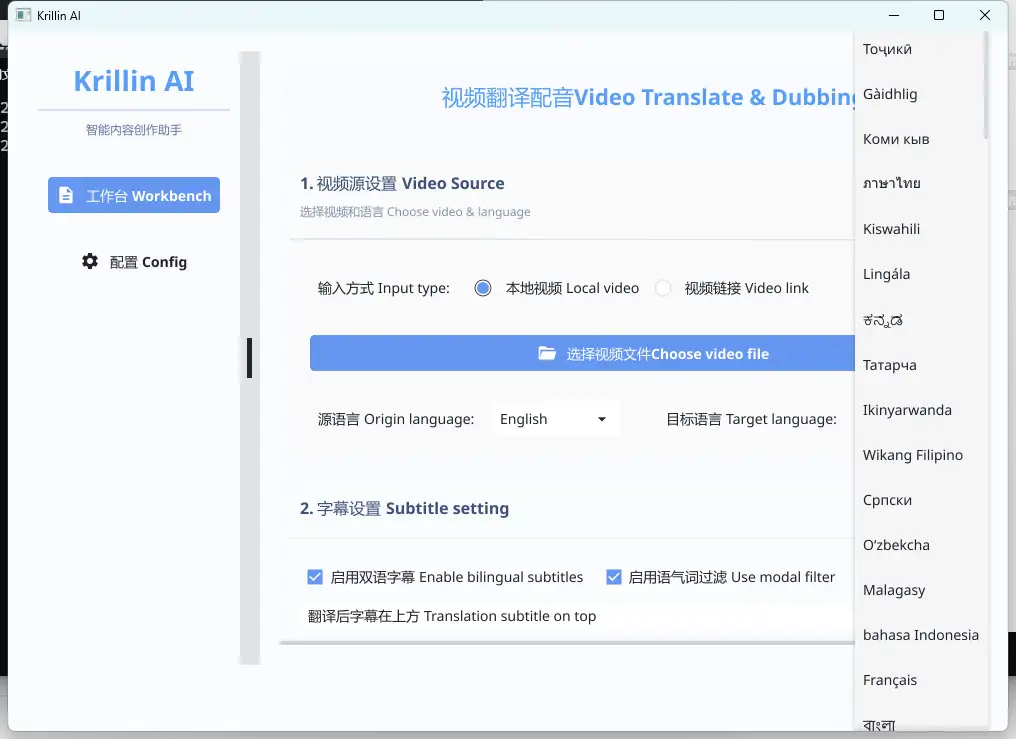This screenshot has height=739, width=1016.
Task: Open the Origin language dropdown showing English
Action: point(555,419)
